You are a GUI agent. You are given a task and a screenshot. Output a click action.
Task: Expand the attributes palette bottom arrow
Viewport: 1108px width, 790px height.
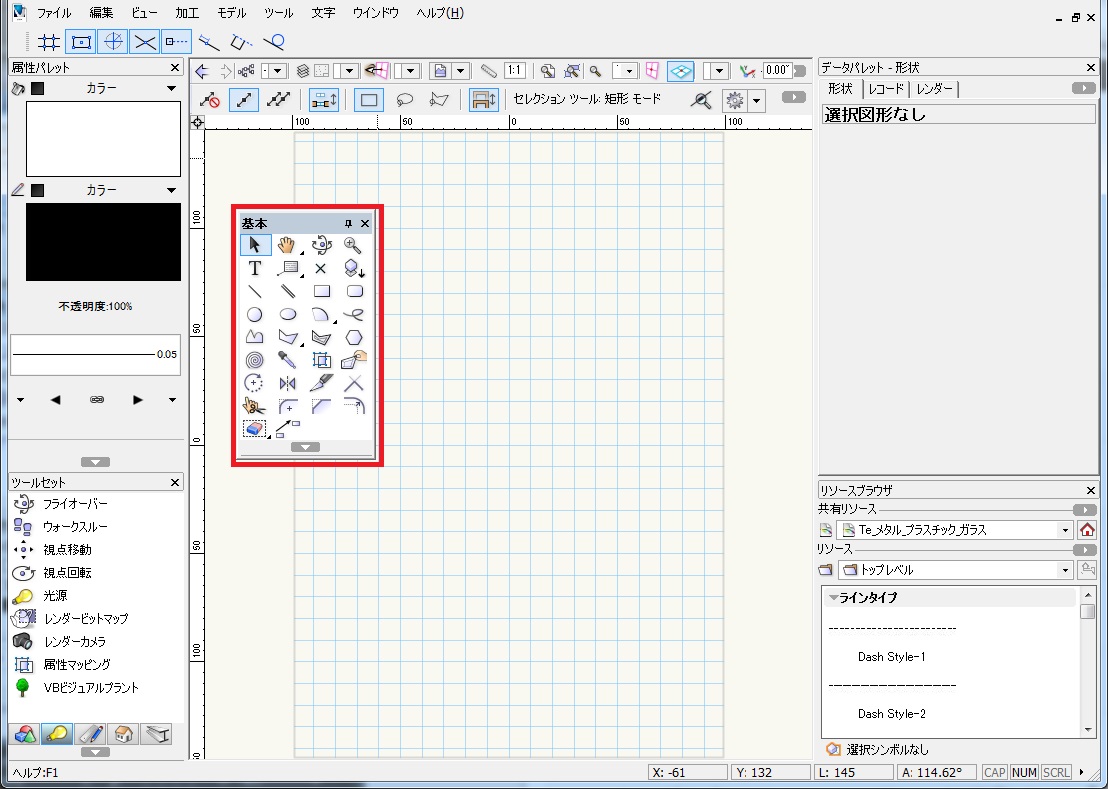tap(95, 462)
